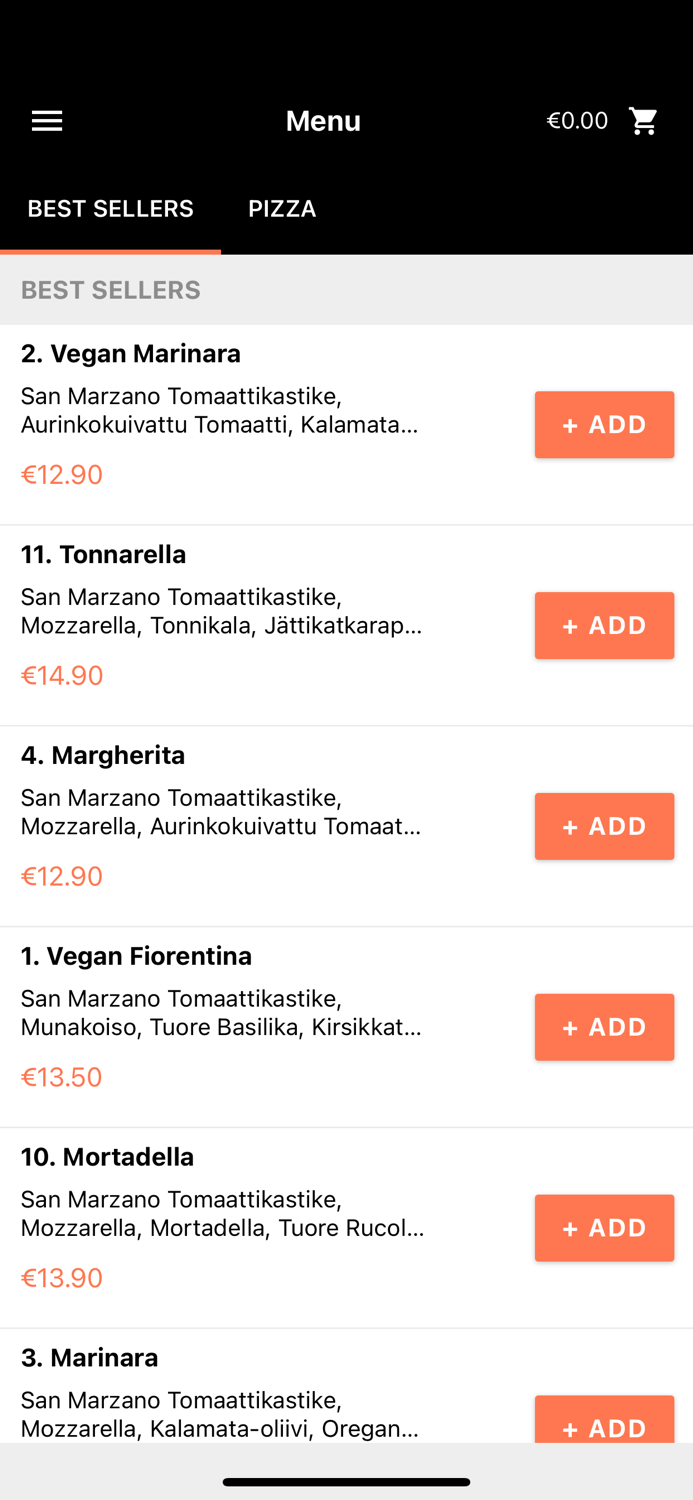693x1500 pixels.
Task: Open the Mortadella pizza listing
Action: (107, 1156)
